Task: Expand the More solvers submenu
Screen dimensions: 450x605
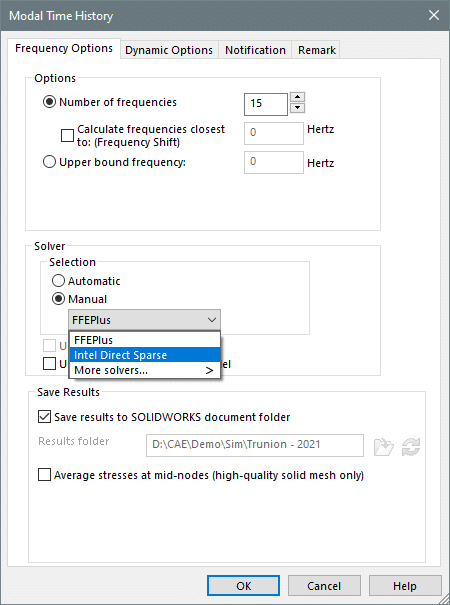Action: pos(145,370)
